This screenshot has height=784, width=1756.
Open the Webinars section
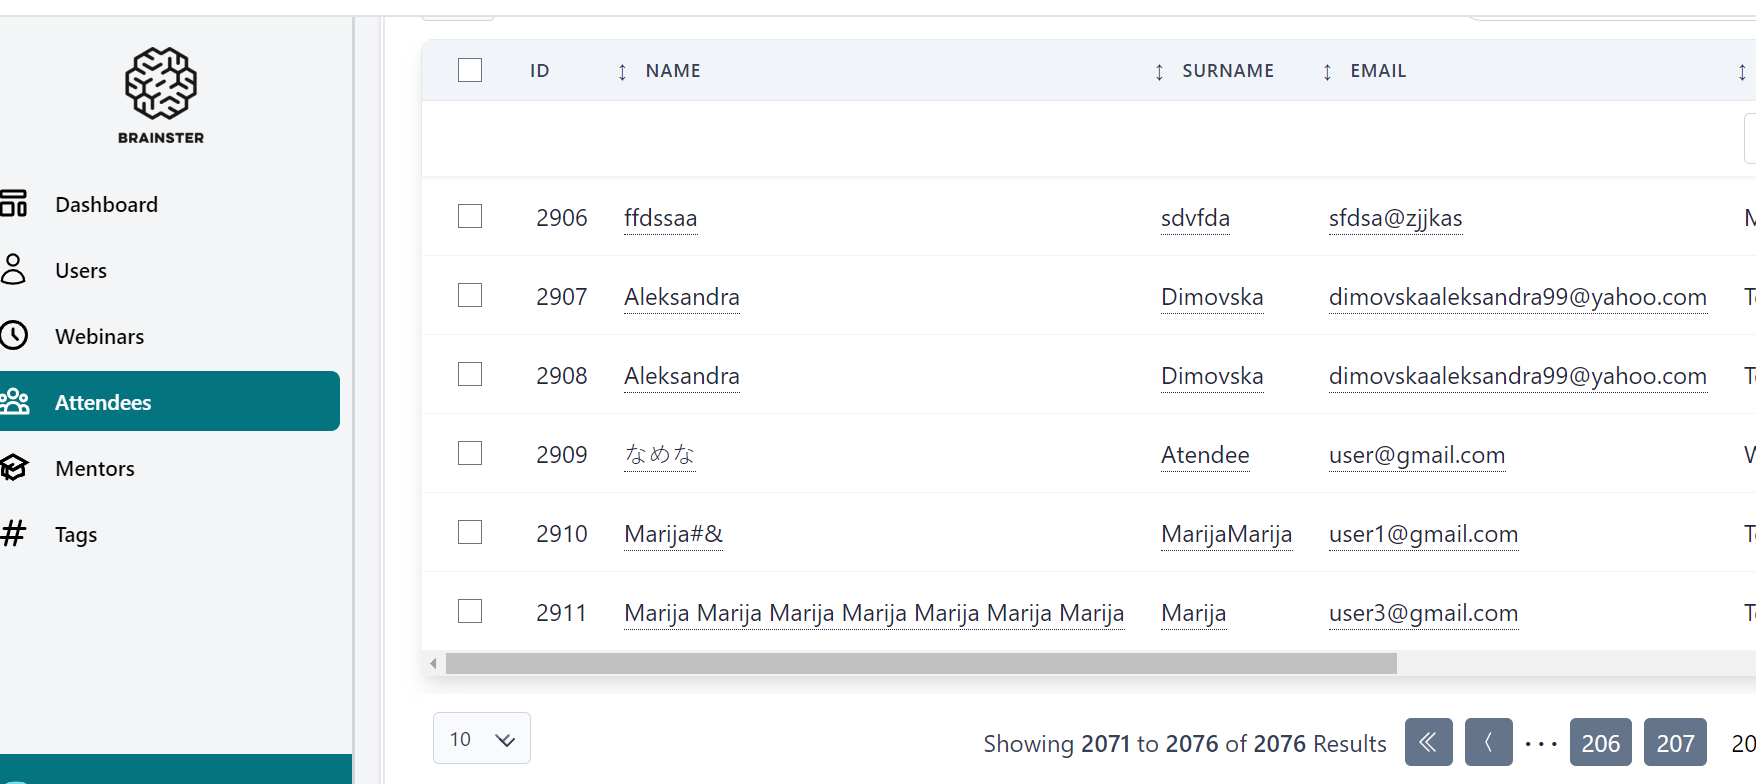[x=99, y=336]
